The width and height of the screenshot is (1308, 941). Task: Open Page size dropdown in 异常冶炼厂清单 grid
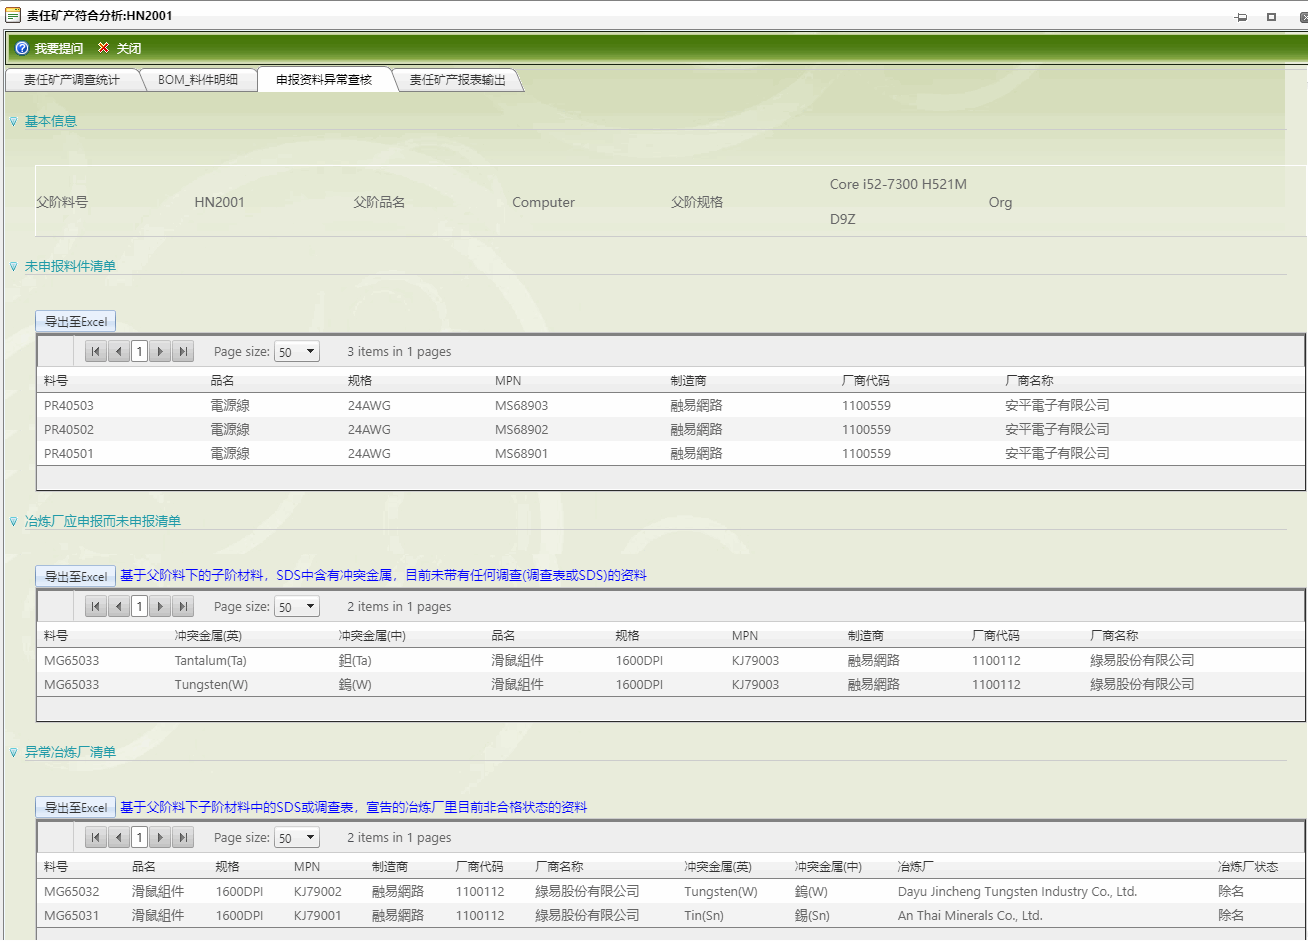(297, 838)
